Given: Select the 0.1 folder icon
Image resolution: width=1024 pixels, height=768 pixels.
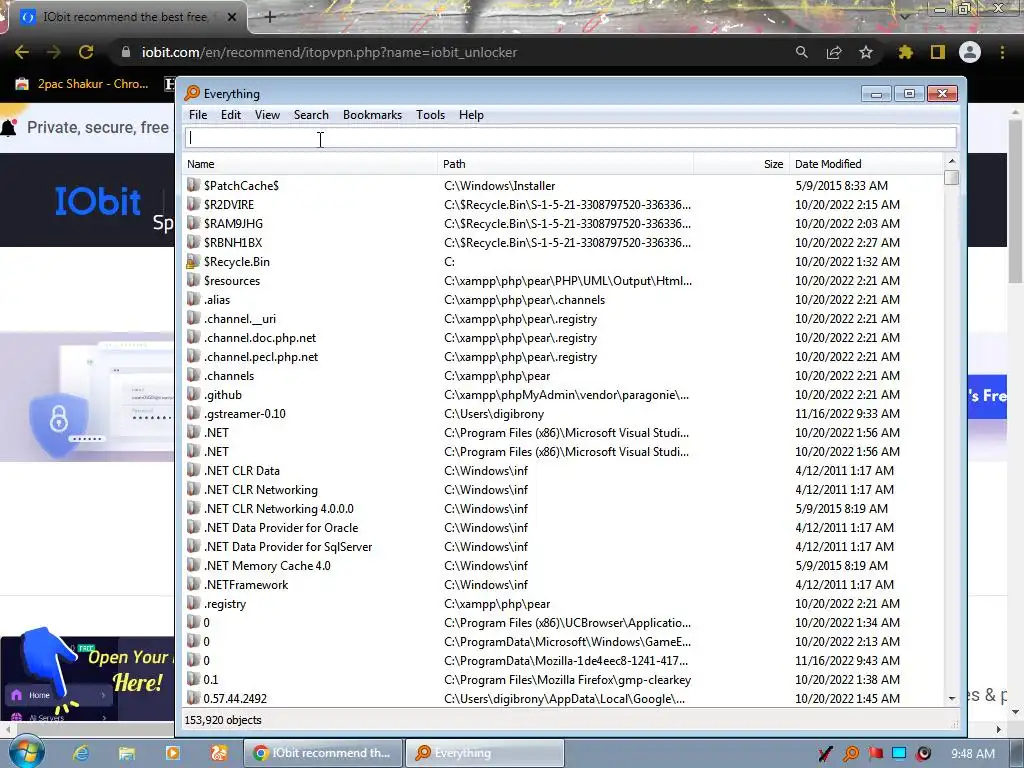Looking at the screenshot, I should click(x=193, y=679).
